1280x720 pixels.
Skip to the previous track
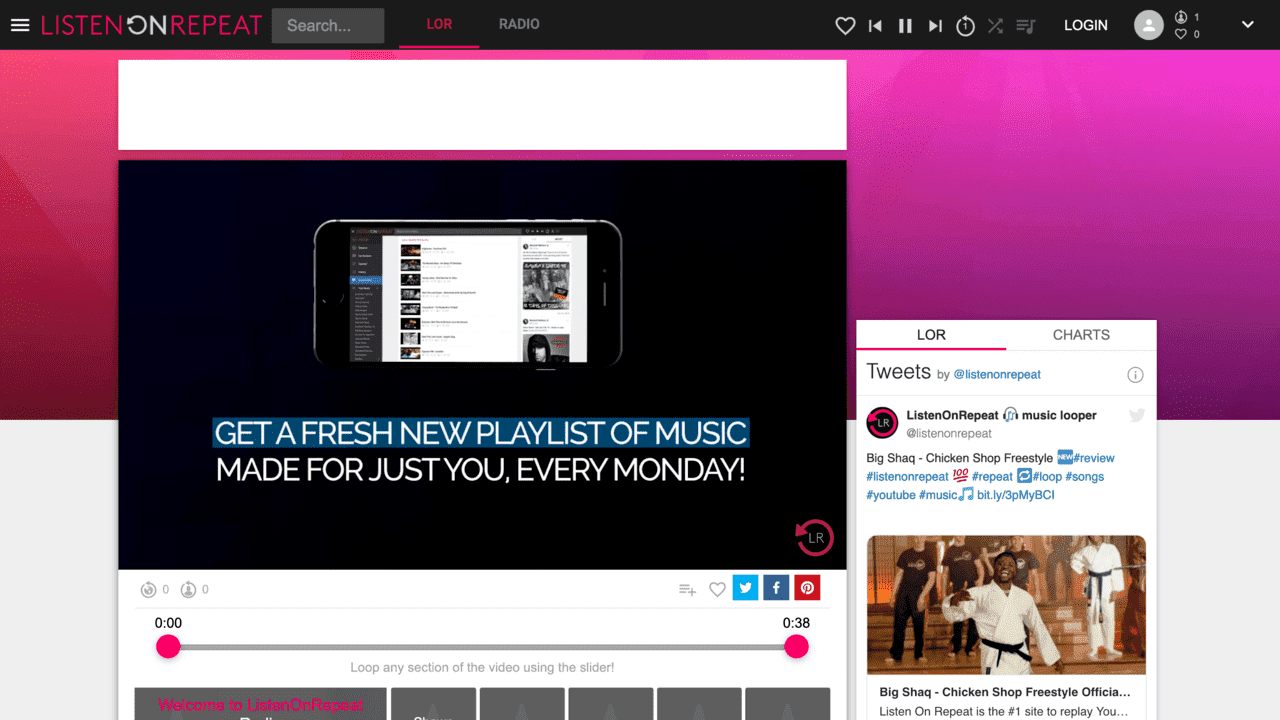(x=875, y=26)
